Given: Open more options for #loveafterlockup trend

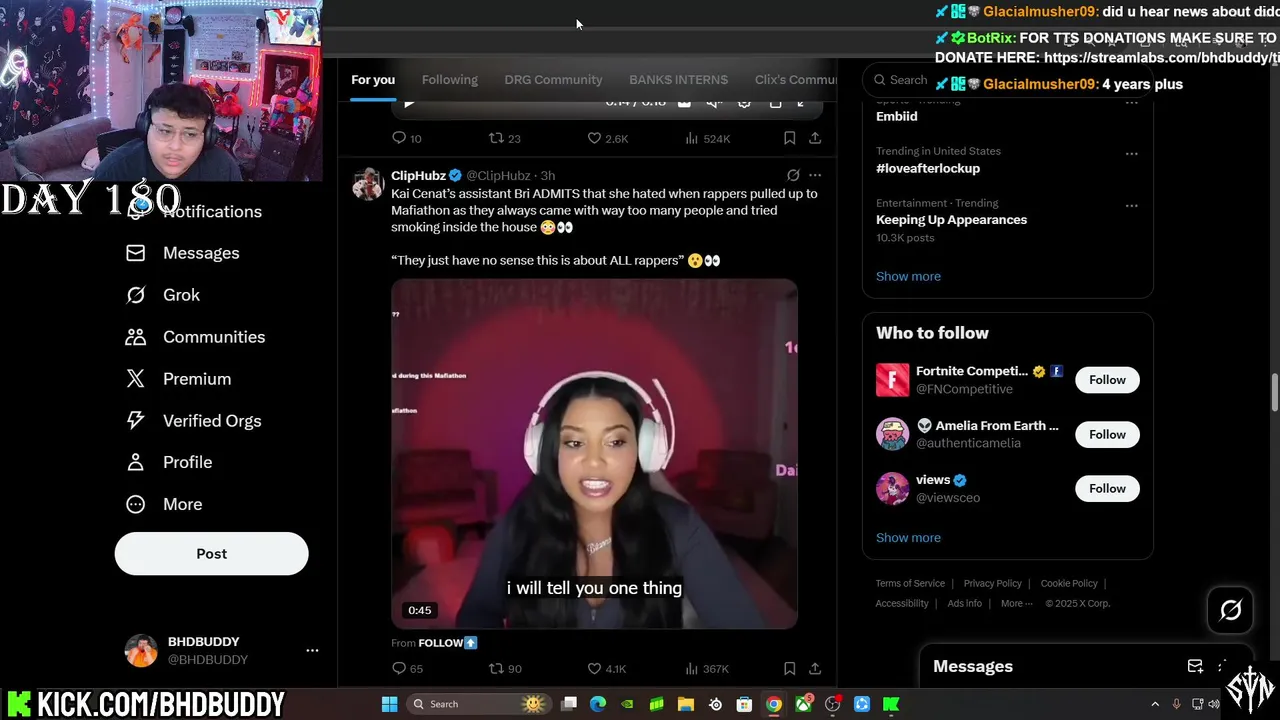Looking at the screenshot, I should (x=1131, y=153).
